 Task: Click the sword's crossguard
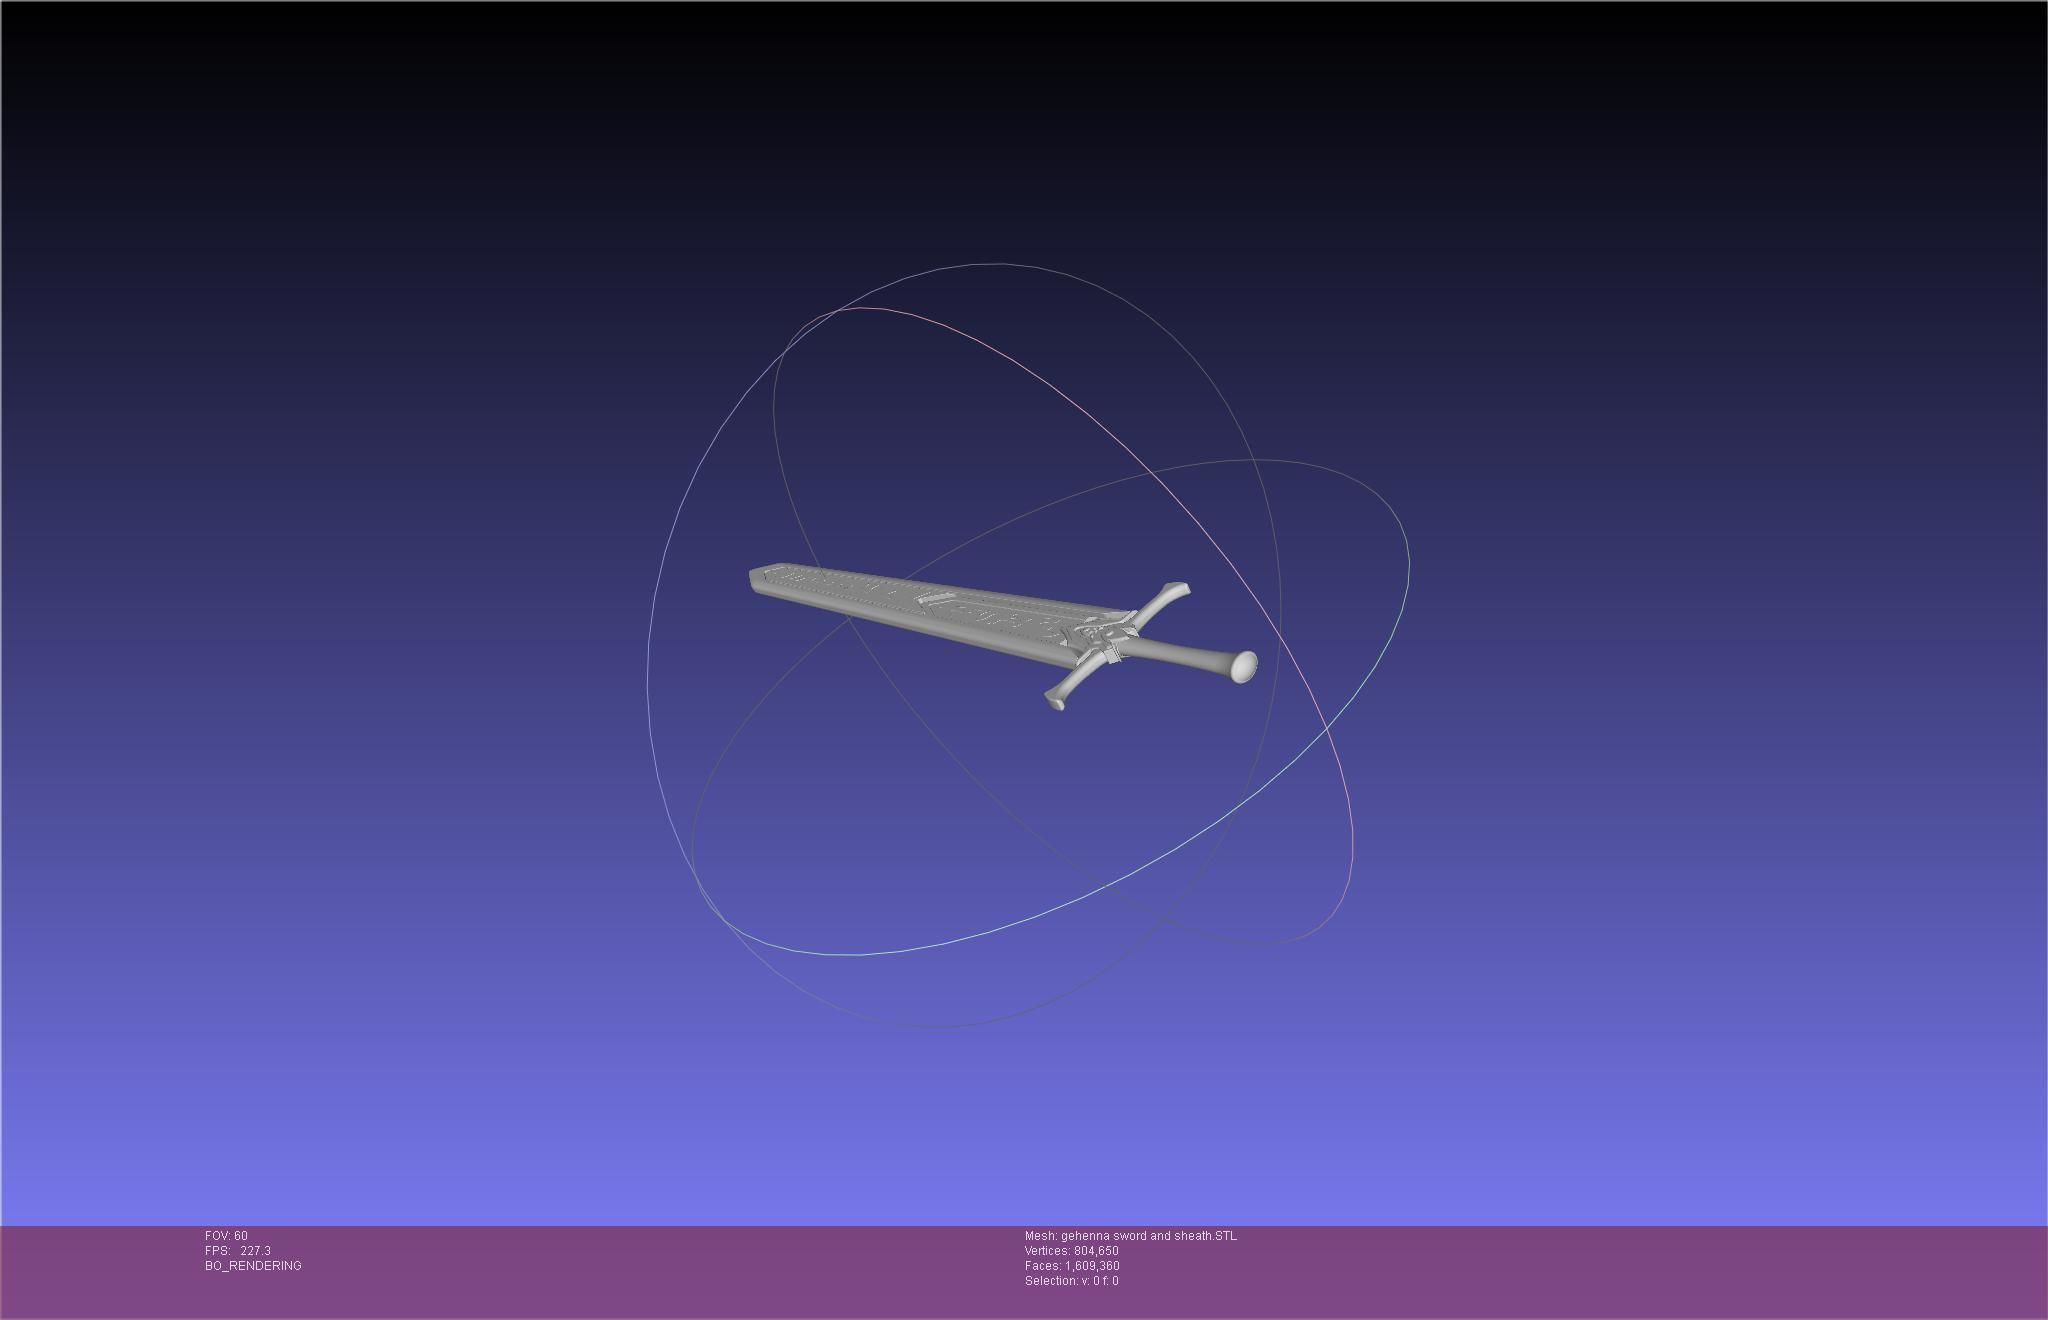pyautogui.click(x=1117, y=645)
